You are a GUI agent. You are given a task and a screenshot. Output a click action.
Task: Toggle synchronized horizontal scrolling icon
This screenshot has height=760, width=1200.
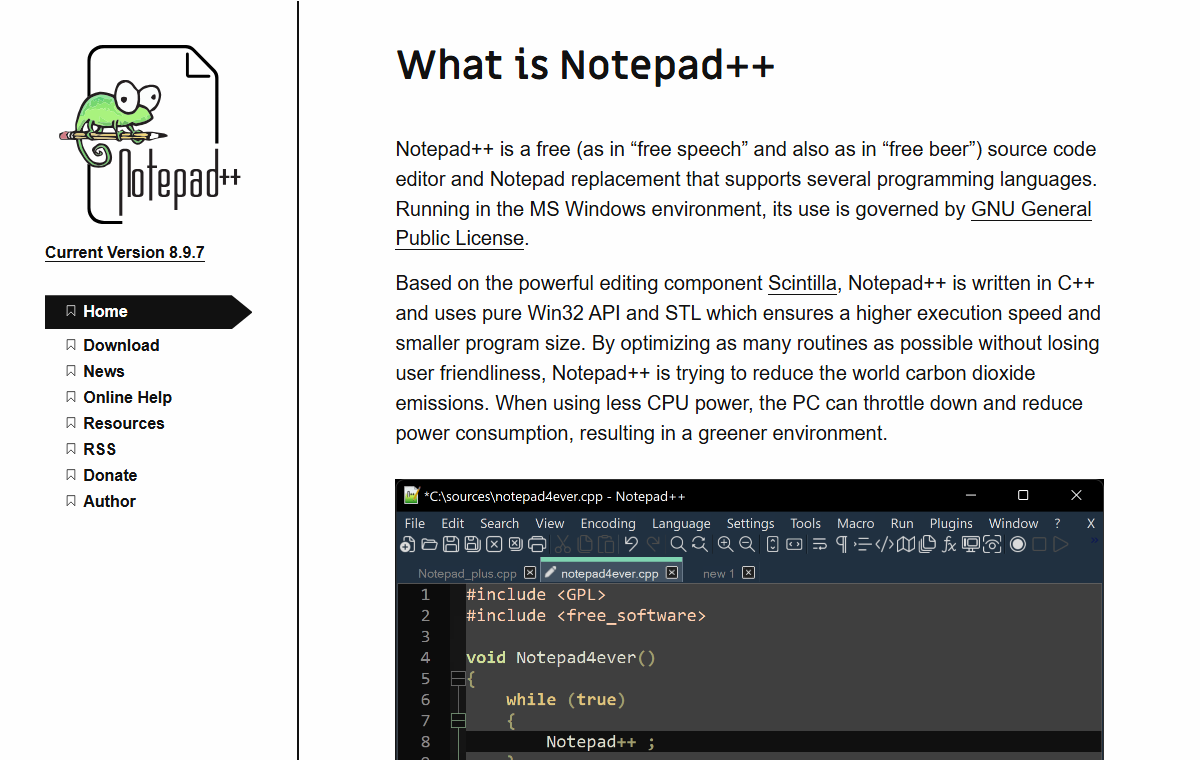pos(794,544)
